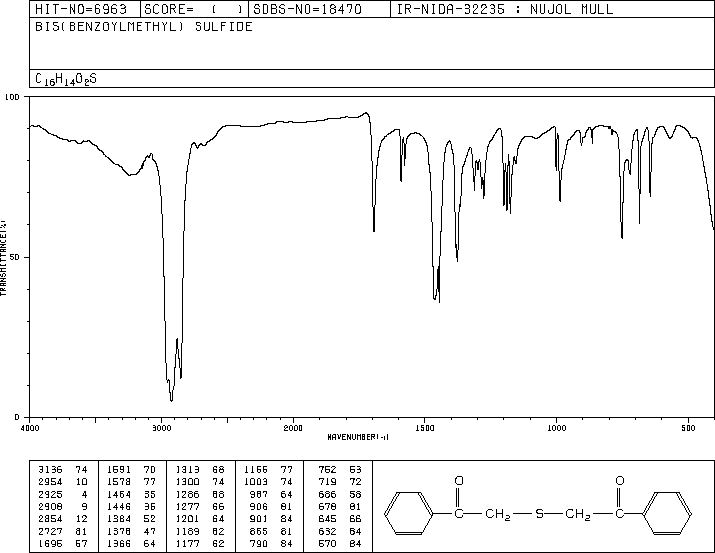Select peak table entry 1446 36
The width and height of the screenshot is (715, 553).
click(x=131, y=506)
